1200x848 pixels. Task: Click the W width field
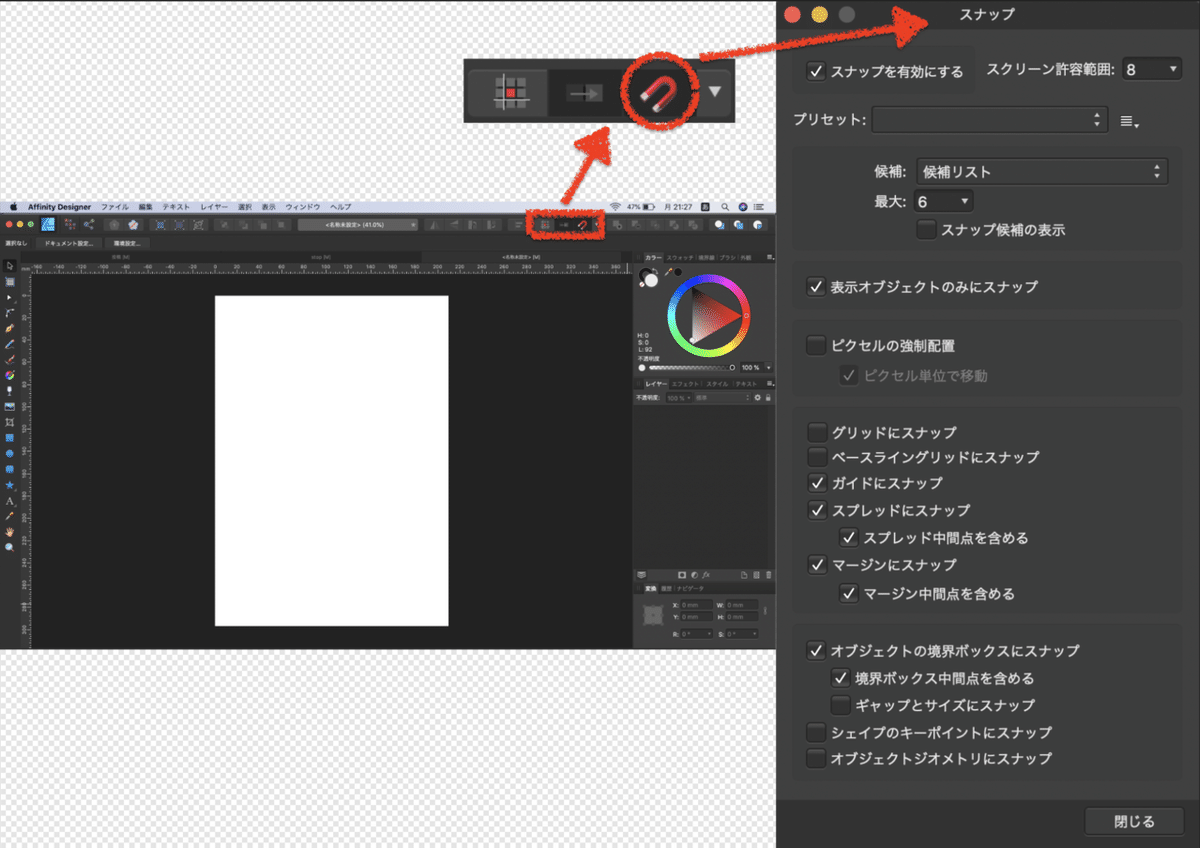pyautogui.click(x=742, y=605)
